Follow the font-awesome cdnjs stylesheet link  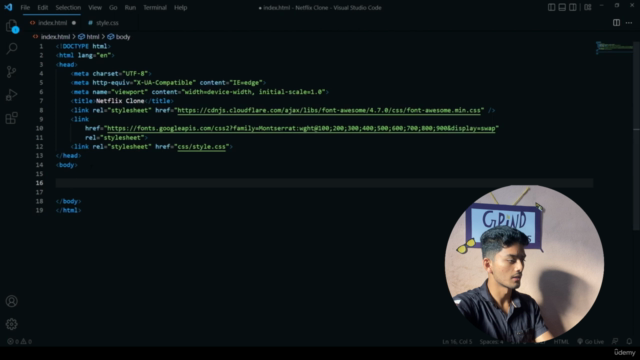pyautogui.click(x=329, y=110)
